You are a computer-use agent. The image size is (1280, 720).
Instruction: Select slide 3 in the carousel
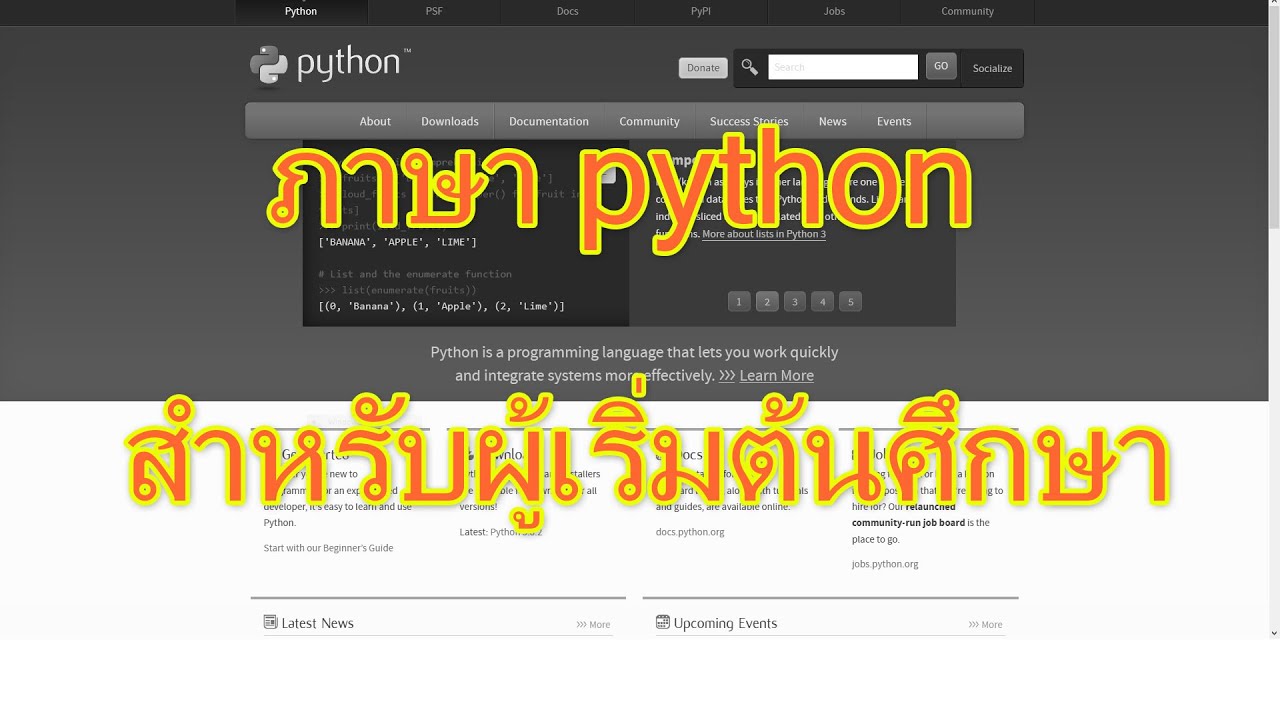[795, 301]
